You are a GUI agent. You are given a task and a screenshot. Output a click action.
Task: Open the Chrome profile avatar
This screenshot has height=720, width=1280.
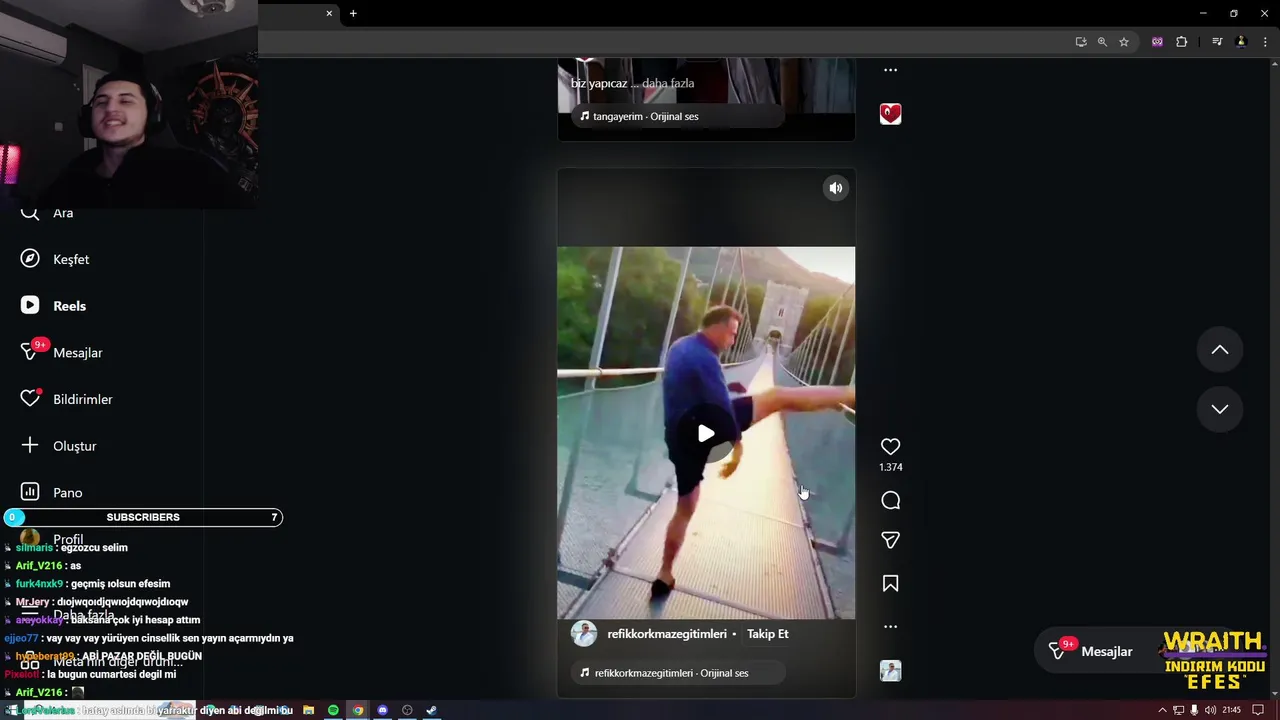(1241, 42)
